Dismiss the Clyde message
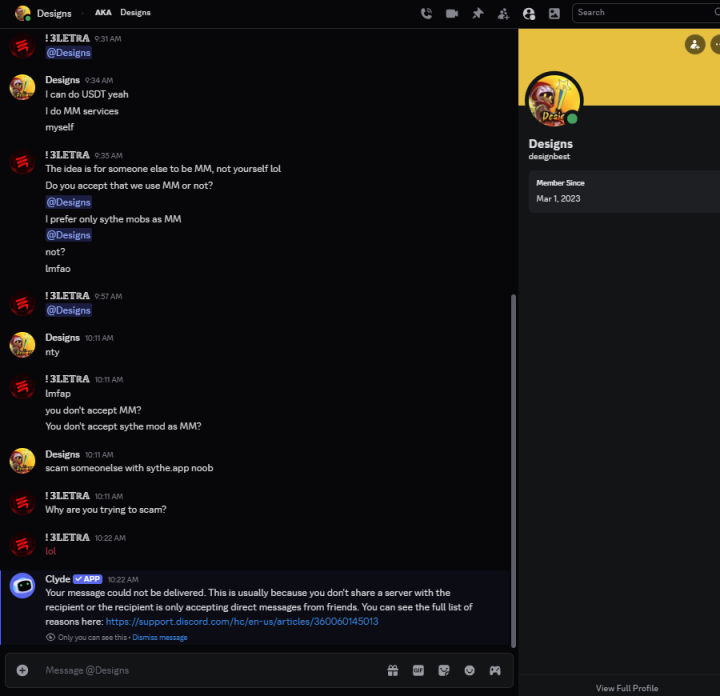Image resolution: width=720 pixels, height=696 pixels. [160, 637]
